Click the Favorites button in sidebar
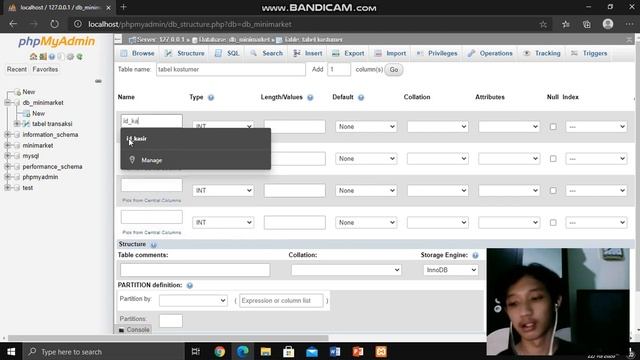 click(45, 69)
